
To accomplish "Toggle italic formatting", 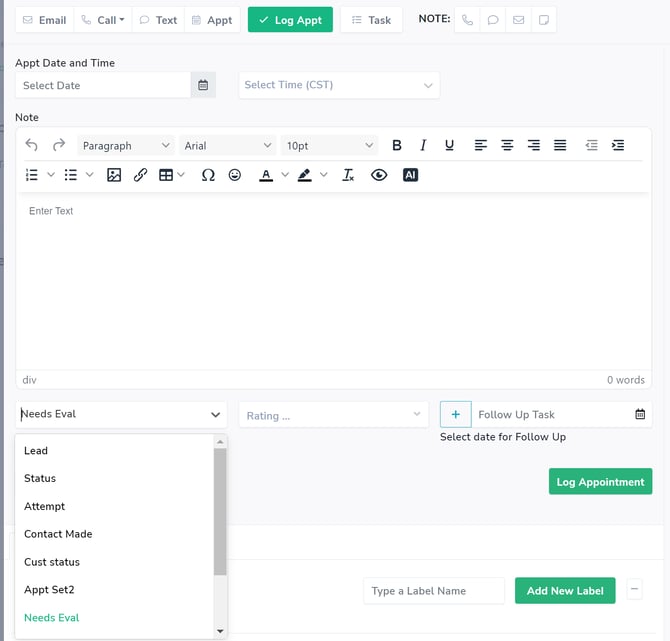I will [423, 145].
